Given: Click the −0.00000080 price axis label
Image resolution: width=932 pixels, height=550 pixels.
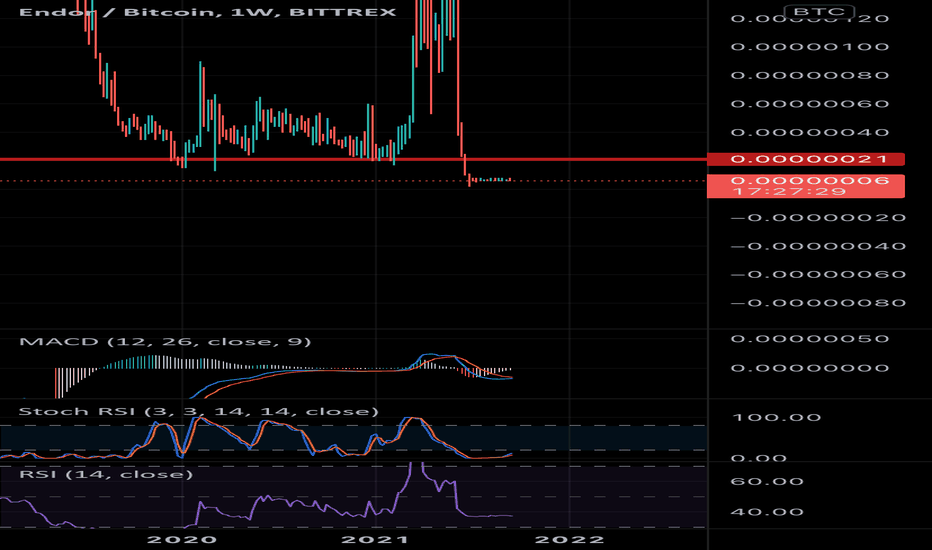Looking at the screenshot, I should click(x=818, y=303).
